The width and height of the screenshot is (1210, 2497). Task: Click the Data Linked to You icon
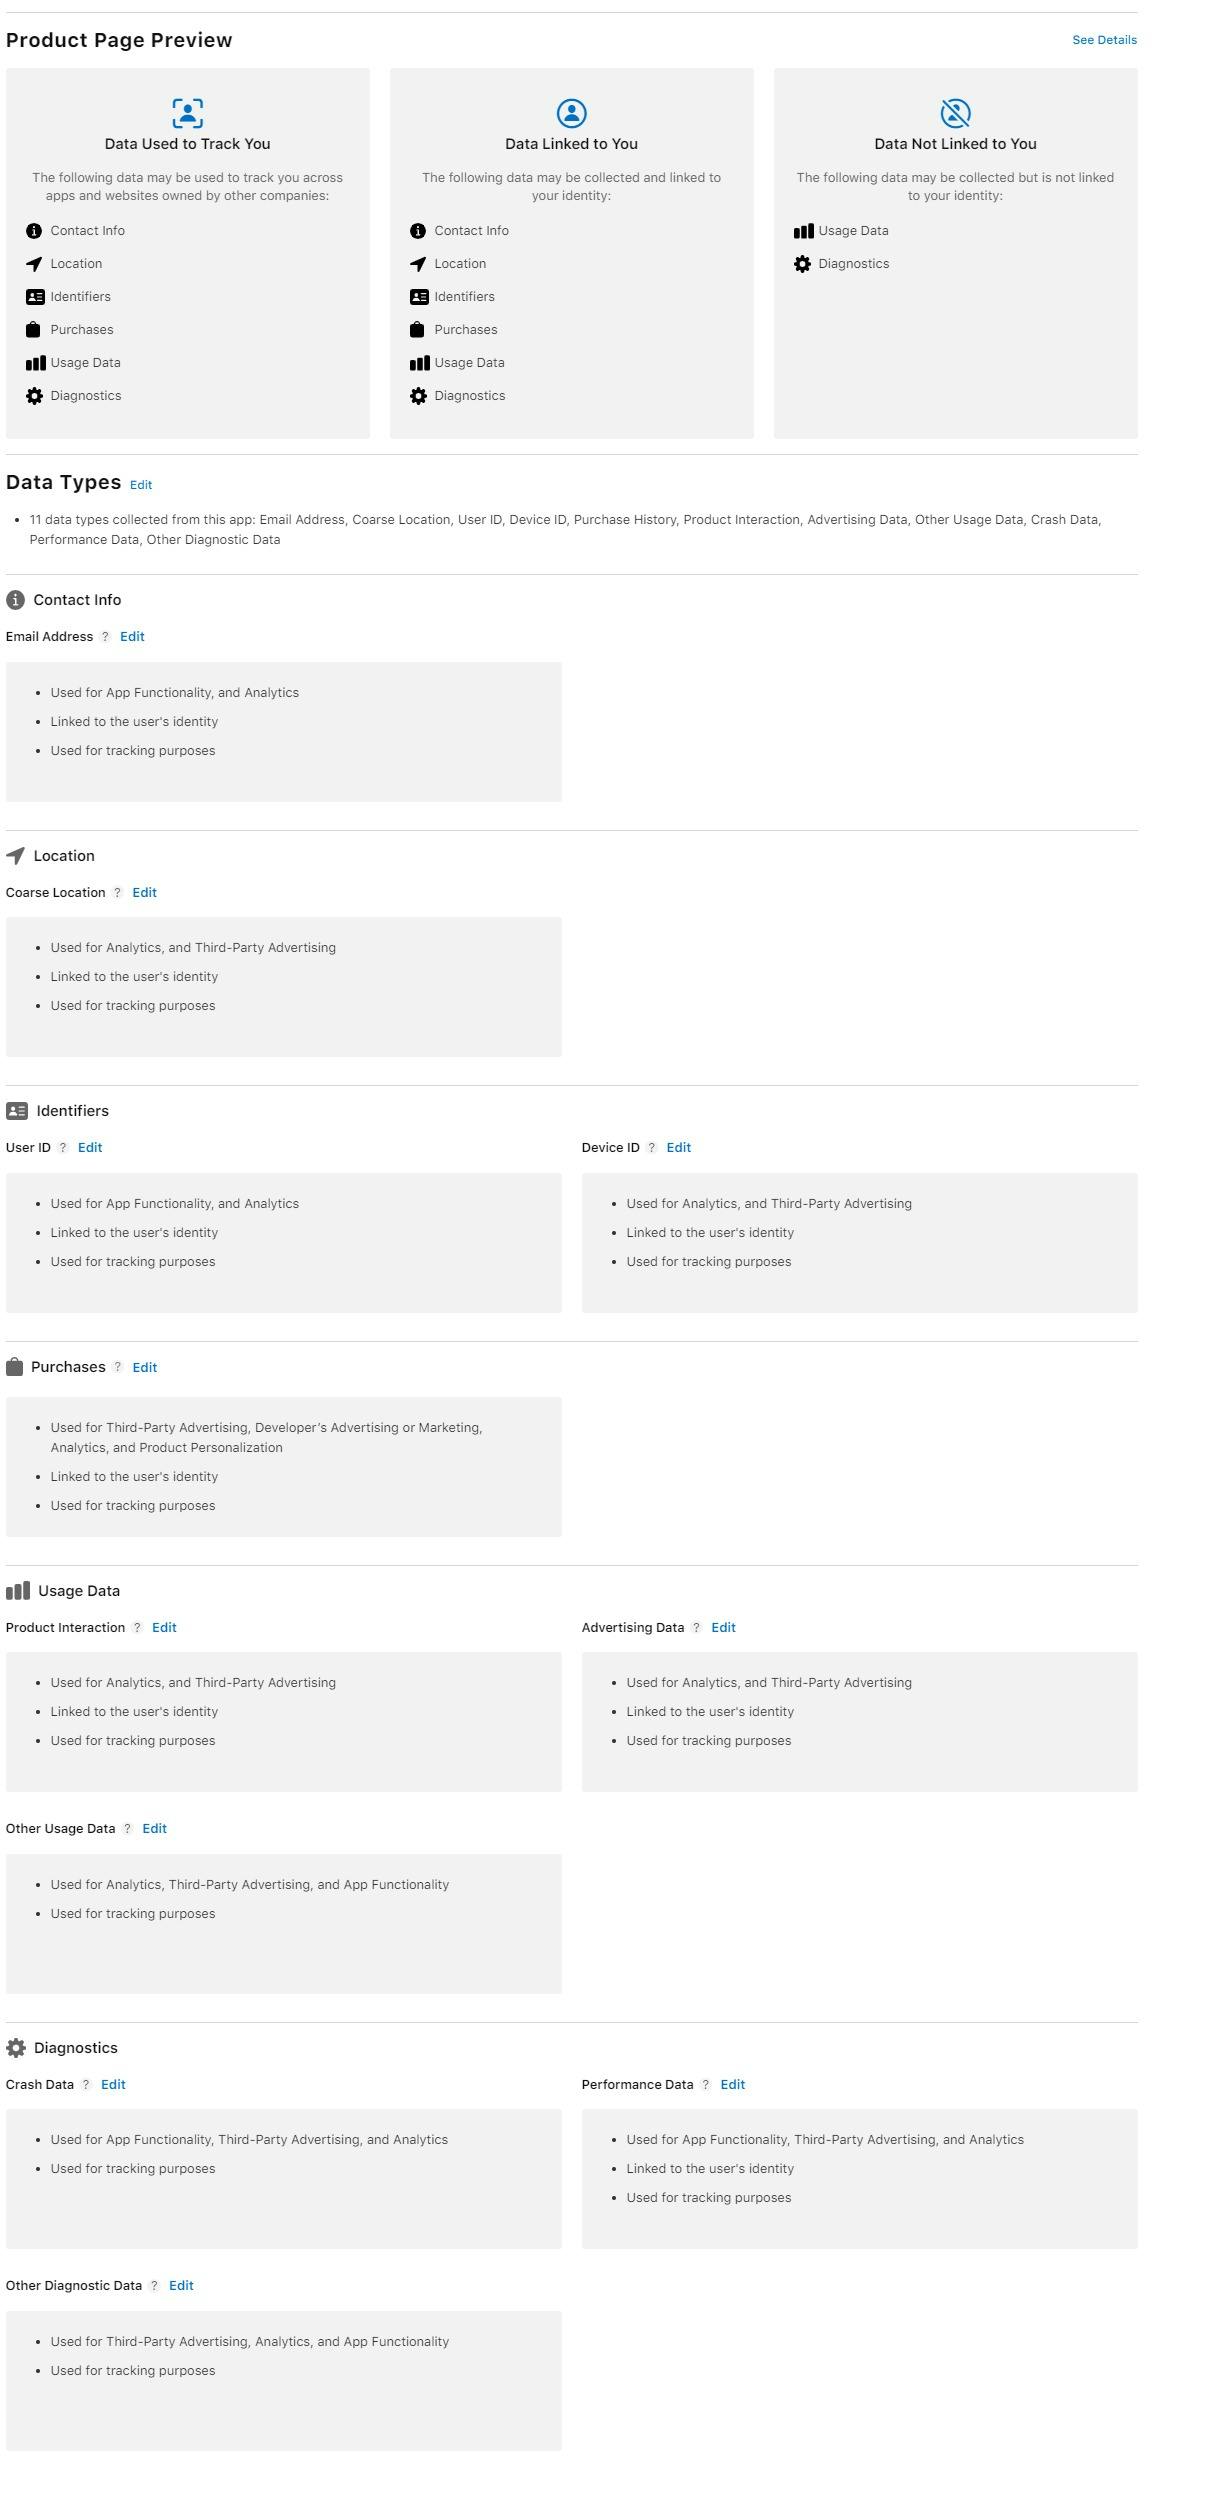click(571, 113)
